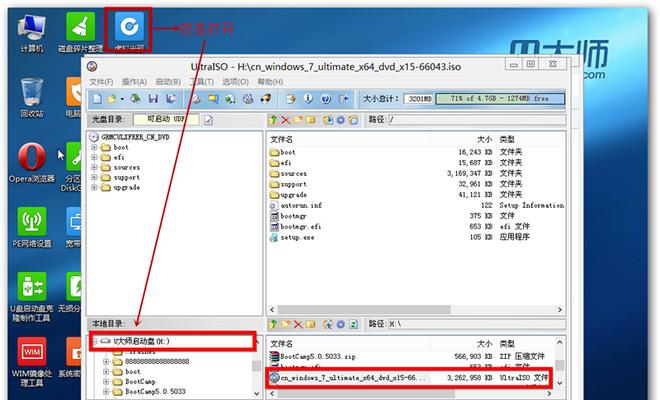Click the Save As toolbar icon
Screen dimensions: 660x400
[170, 99]
